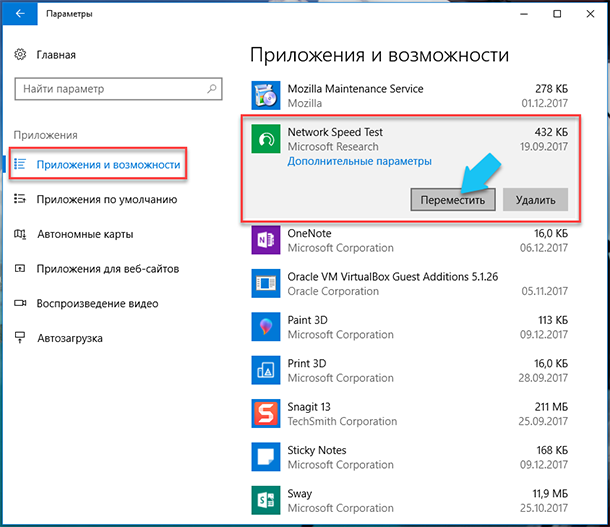Click the Home gear icon
This screenshot has height=527, width=610.
(20, 54)
